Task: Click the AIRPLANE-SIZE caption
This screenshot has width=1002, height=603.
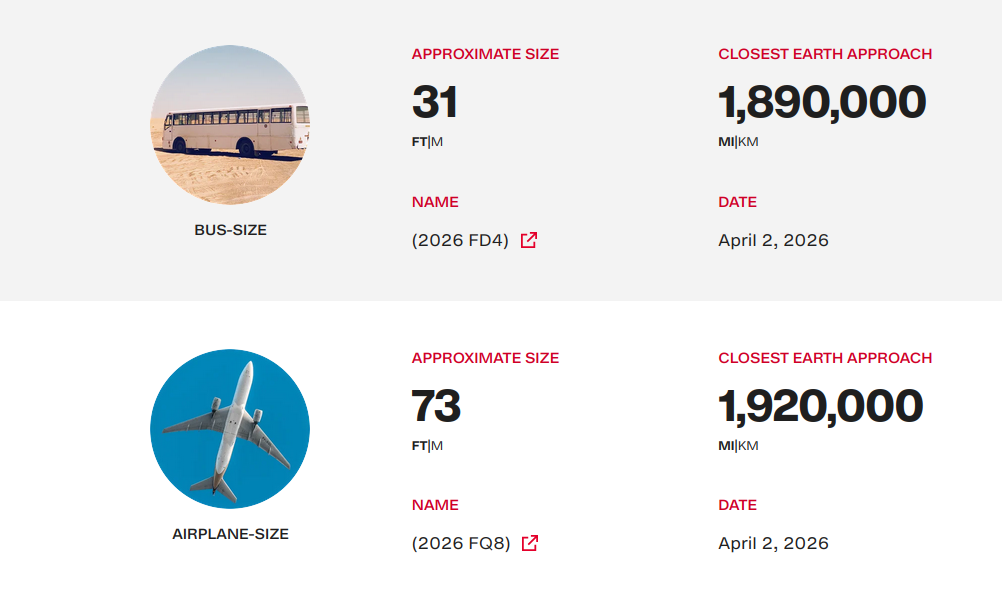Action: pos(230,534)
